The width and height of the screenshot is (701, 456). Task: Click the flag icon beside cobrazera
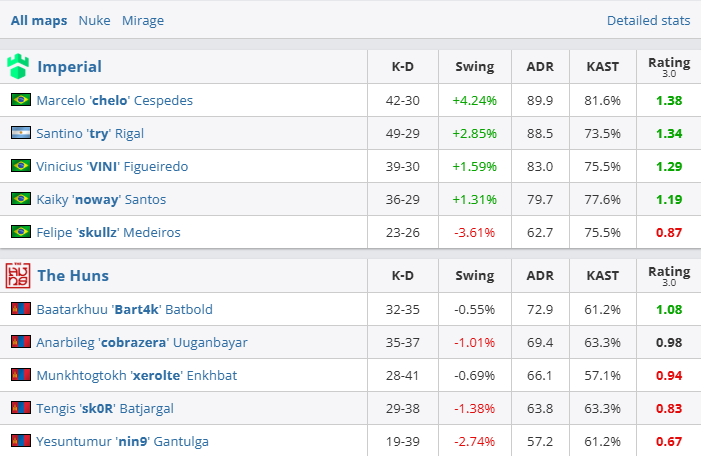click(20, 342)
